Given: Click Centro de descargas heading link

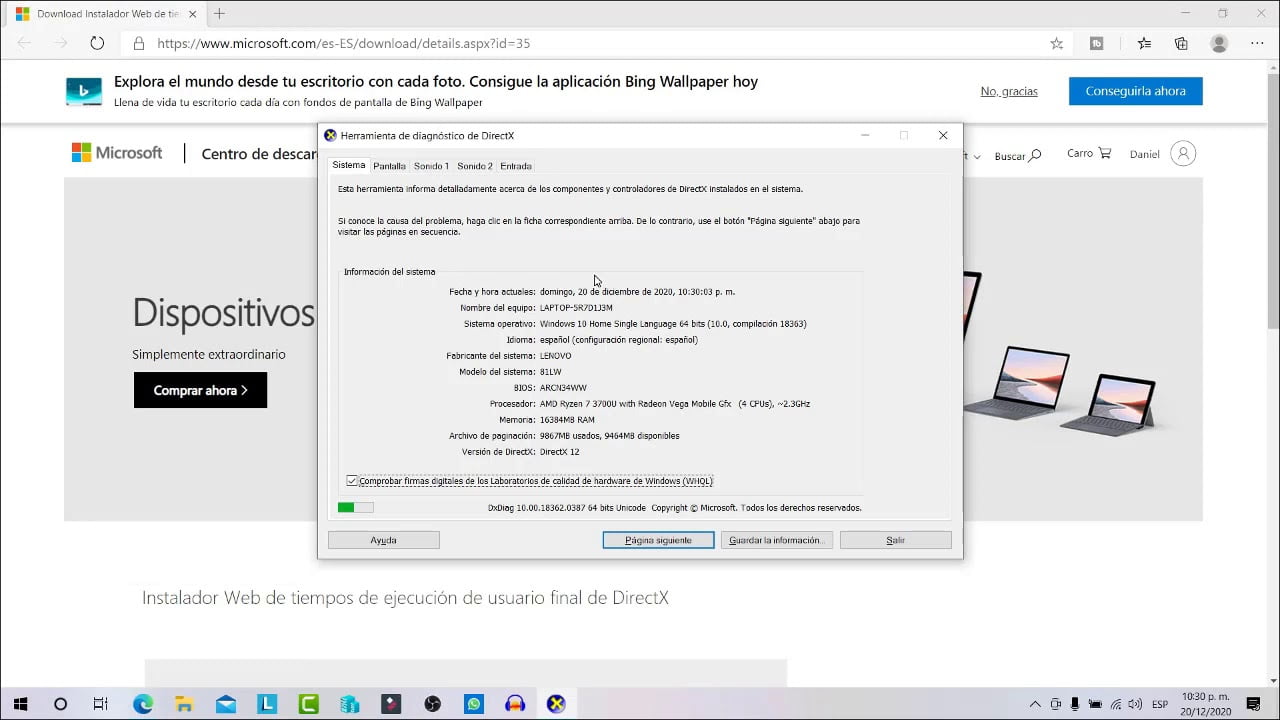Looking at the screenshot, I should pyautogui.click(x=259, y=154).
